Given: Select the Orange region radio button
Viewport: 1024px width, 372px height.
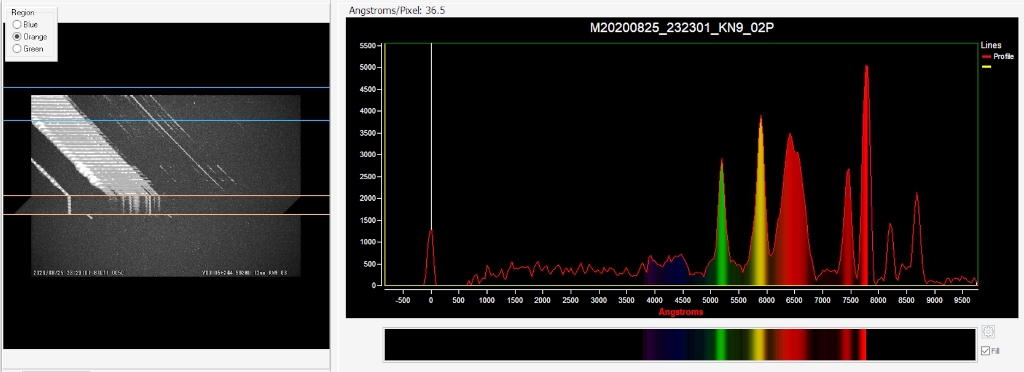Looking at the screenshot, I should (x=17, y=37).
